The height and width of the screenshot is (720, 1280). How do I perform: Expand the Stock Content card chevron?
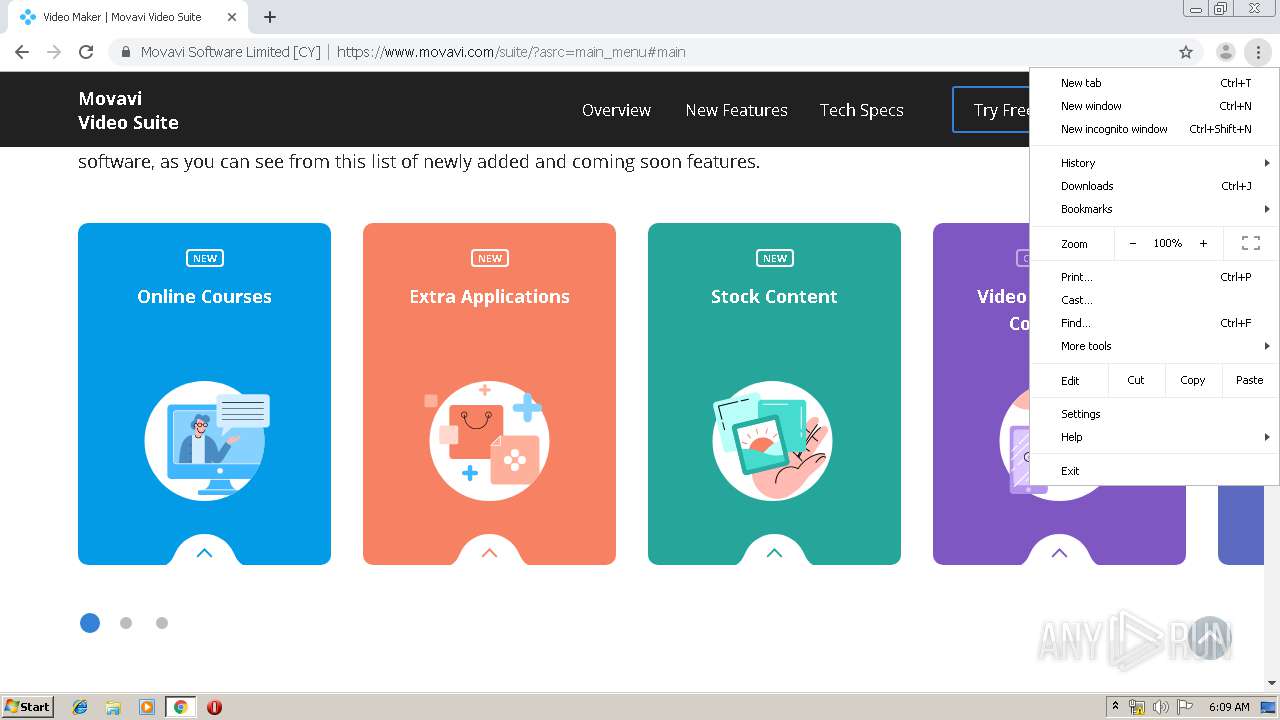pos(774,552)
